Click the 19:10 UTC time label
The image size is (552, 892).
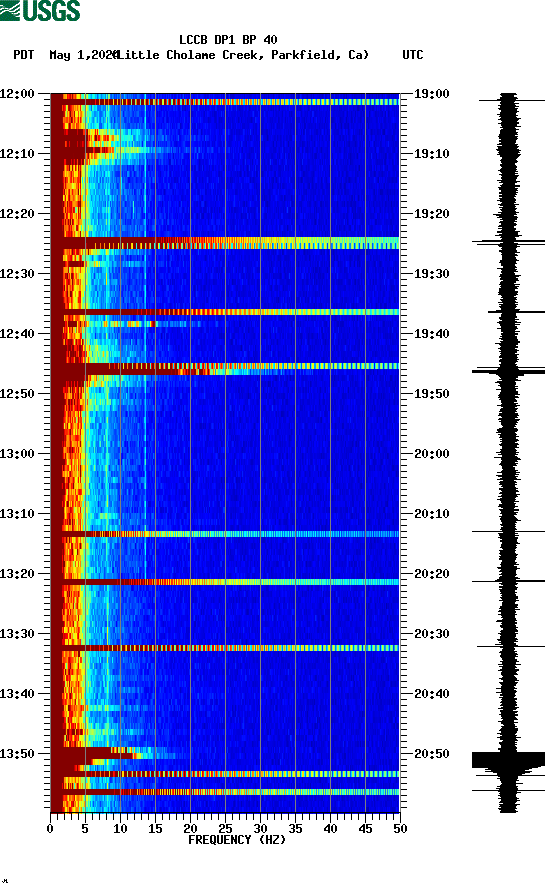tap(432, 154)
